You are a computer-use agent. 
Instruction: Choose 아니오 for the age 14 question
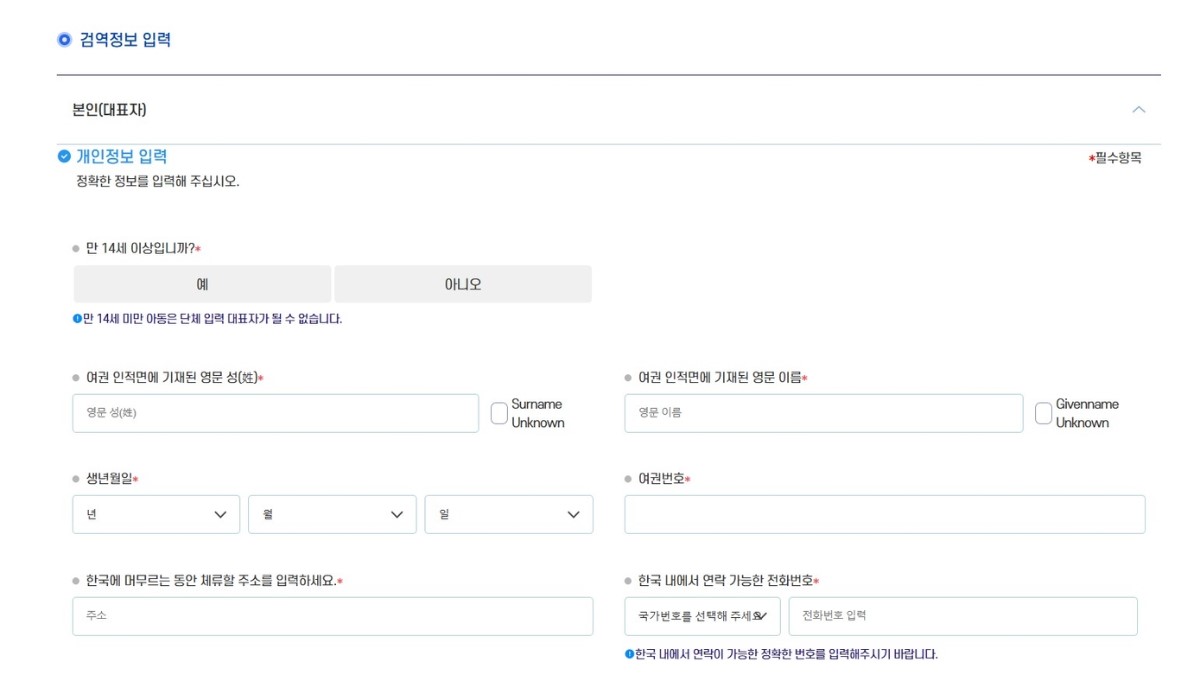coord(463,284)
